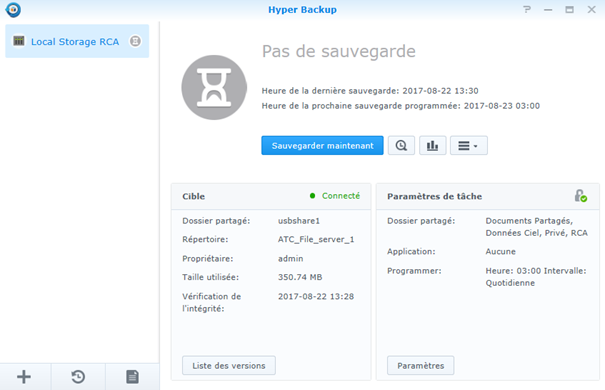Open Liste des versions
Screen dimensions: 605x390
pos(229,365)
